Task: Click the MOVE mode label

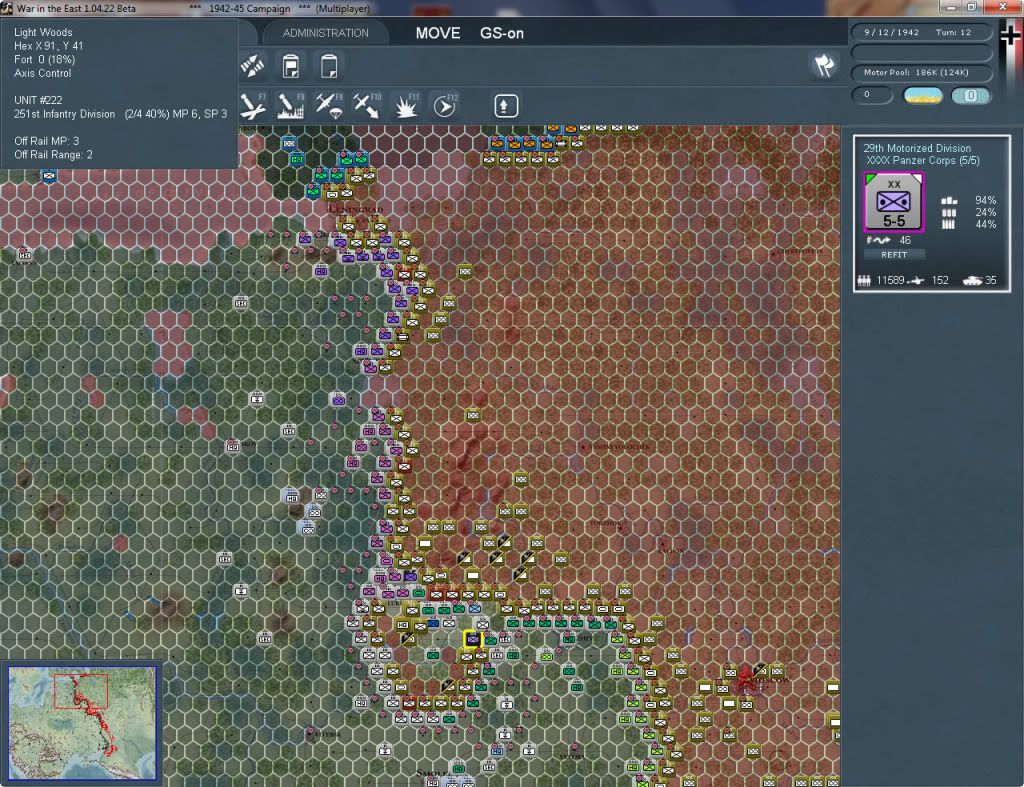Action: point(438,33)
